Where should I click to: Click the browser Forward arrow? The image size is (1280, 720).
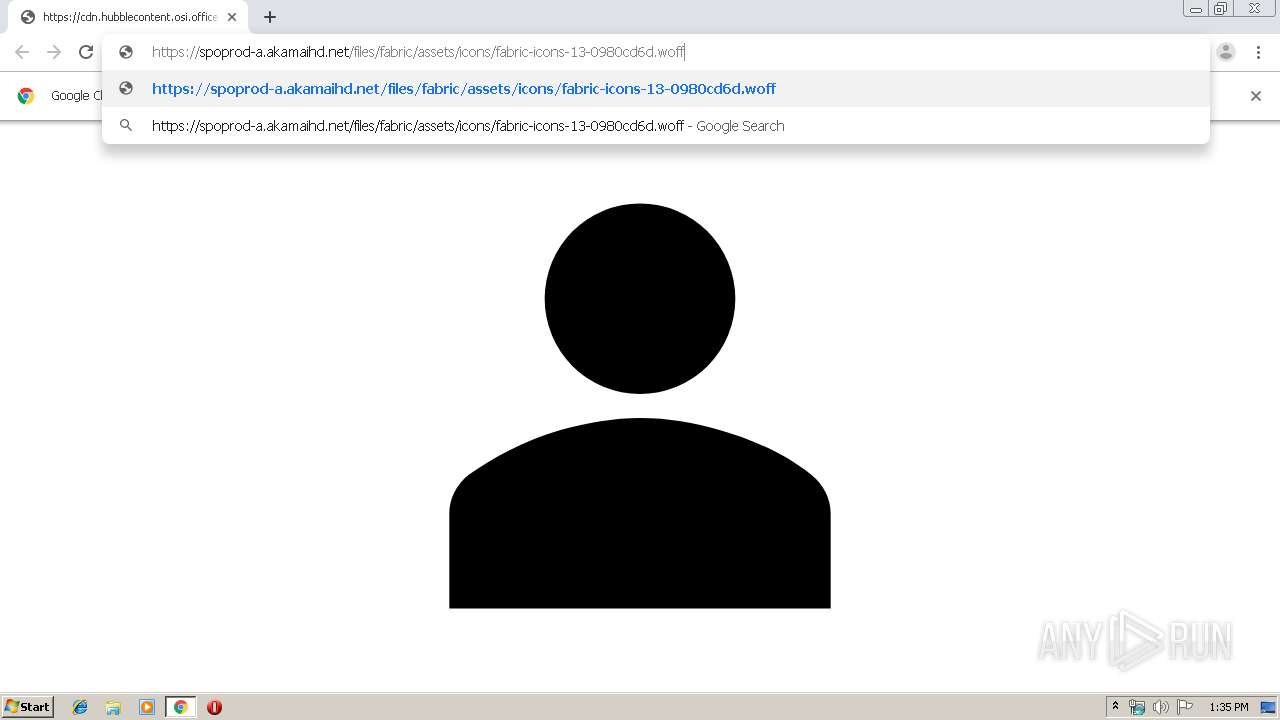(54, 52)
